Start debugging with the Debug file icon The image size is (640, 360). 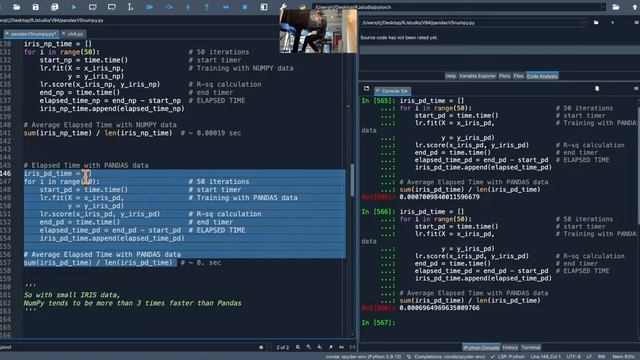[x=150, y=7]
